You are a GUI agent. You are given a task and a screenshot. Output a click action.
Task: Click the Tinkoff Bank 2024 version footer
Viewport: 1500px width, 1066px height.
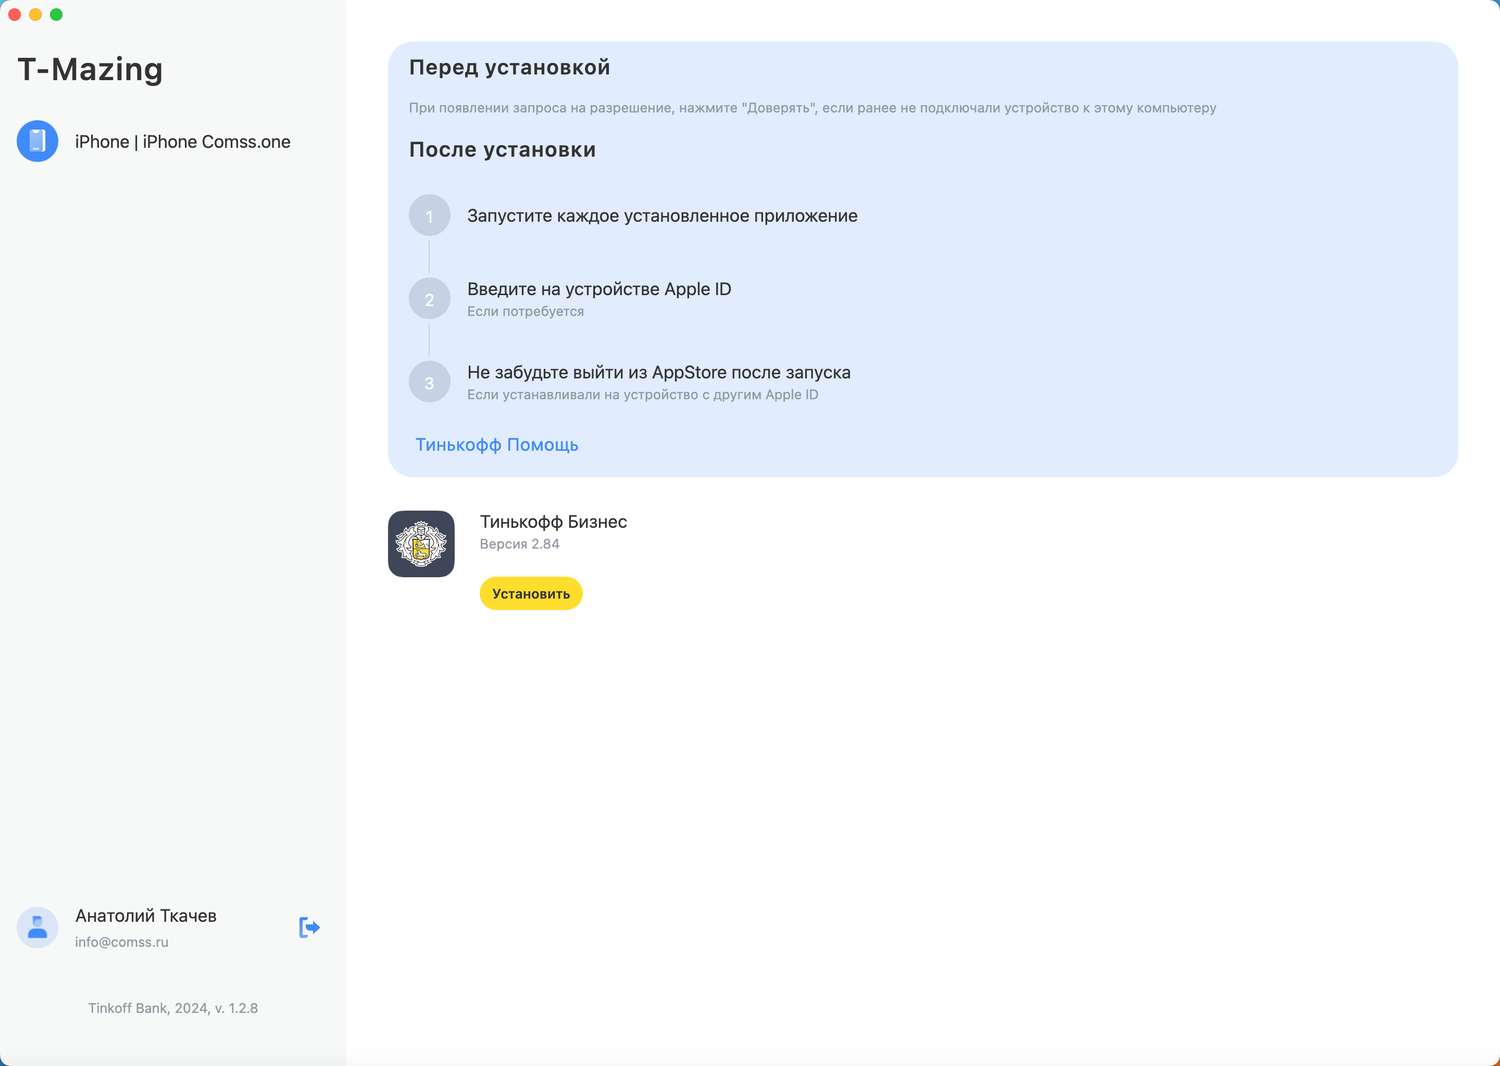tap(173, 1008)
